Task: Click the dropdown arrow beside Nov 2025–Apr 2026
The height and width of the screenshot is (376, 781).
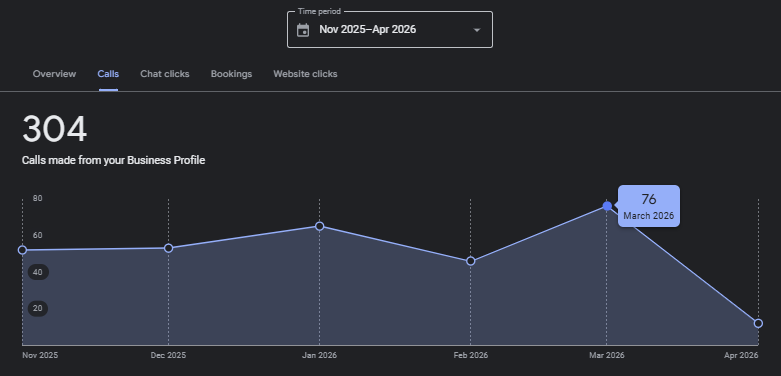Action: (x=477, y=30)
